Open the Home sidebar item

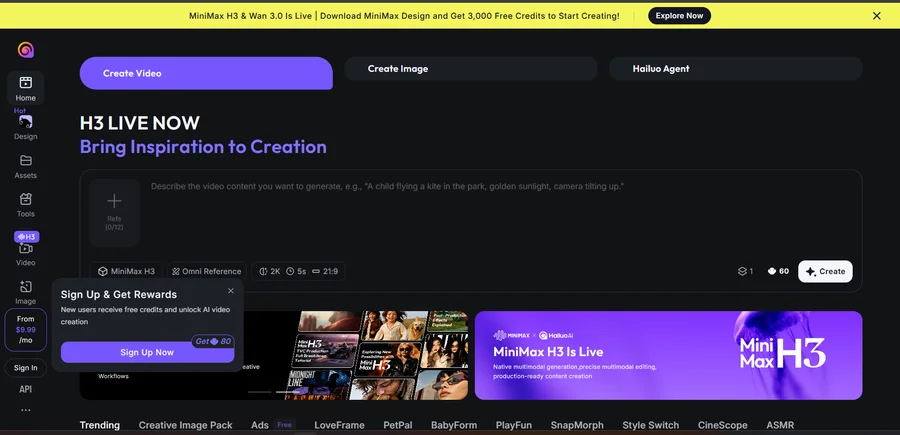point(25,88)
